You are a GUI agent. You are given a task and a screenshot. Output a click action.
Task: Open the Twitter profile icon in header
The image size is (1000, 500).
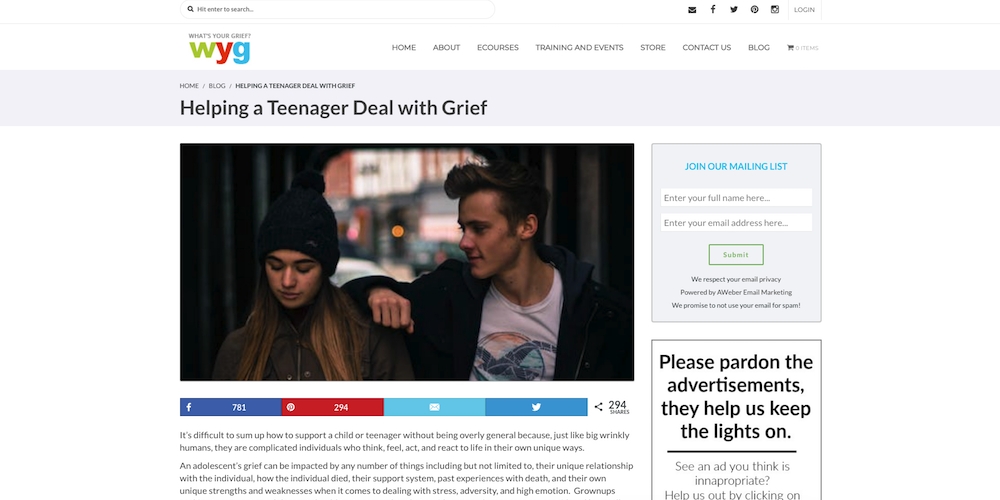tap(733, 10)
